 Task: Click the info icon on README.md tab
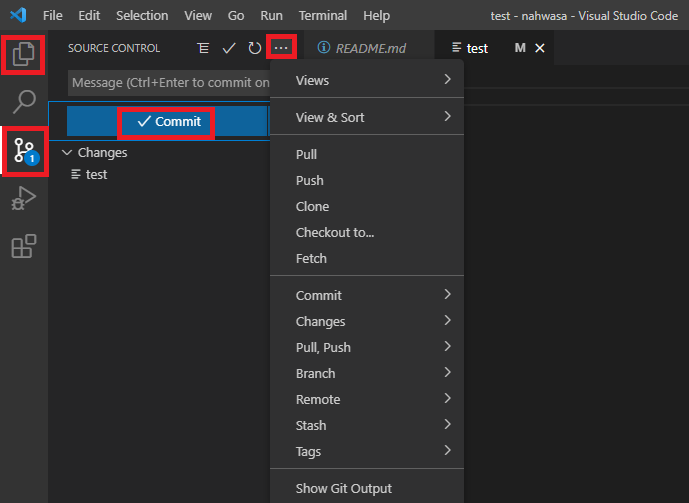tap(324, 47)
